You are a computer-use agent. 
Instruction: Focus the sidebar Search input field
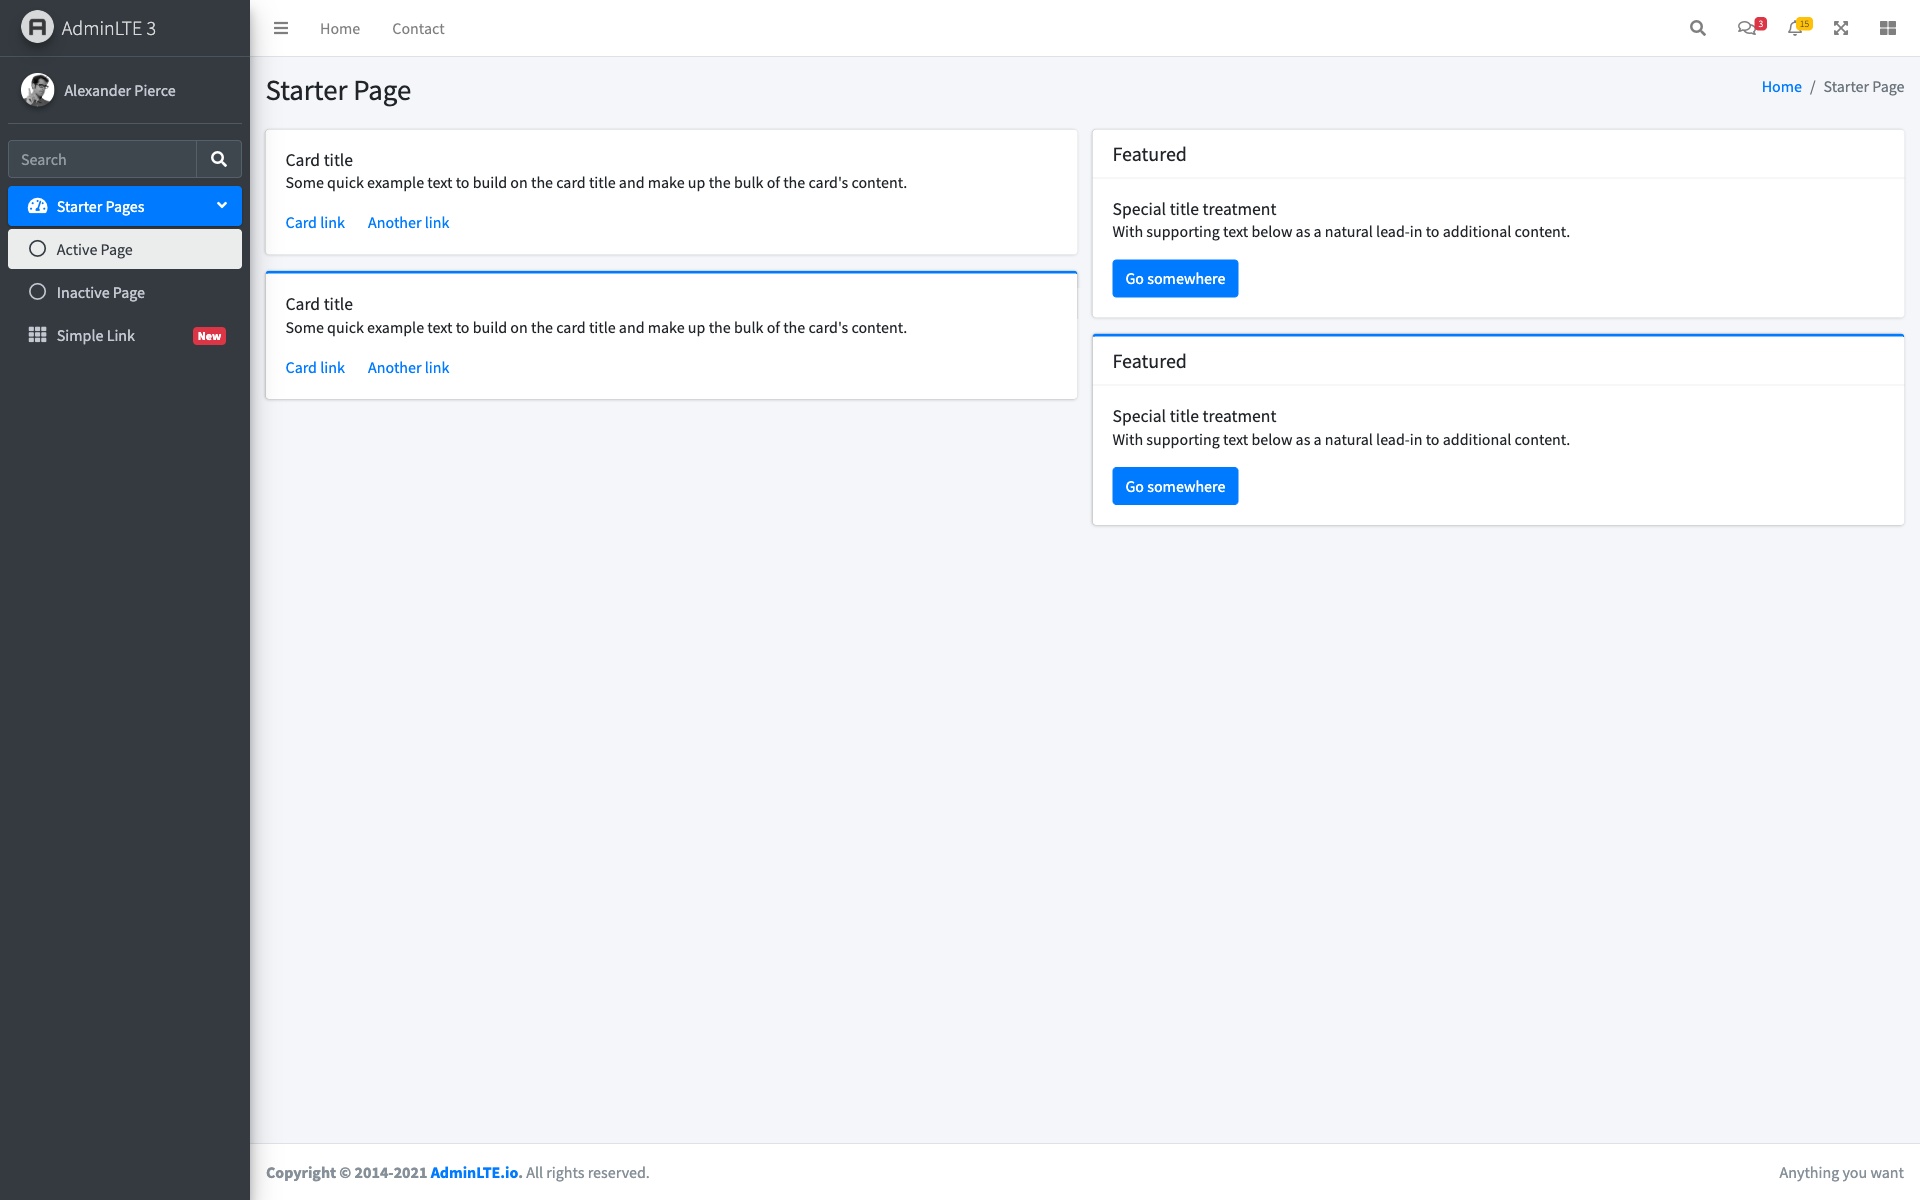(102, 159)
